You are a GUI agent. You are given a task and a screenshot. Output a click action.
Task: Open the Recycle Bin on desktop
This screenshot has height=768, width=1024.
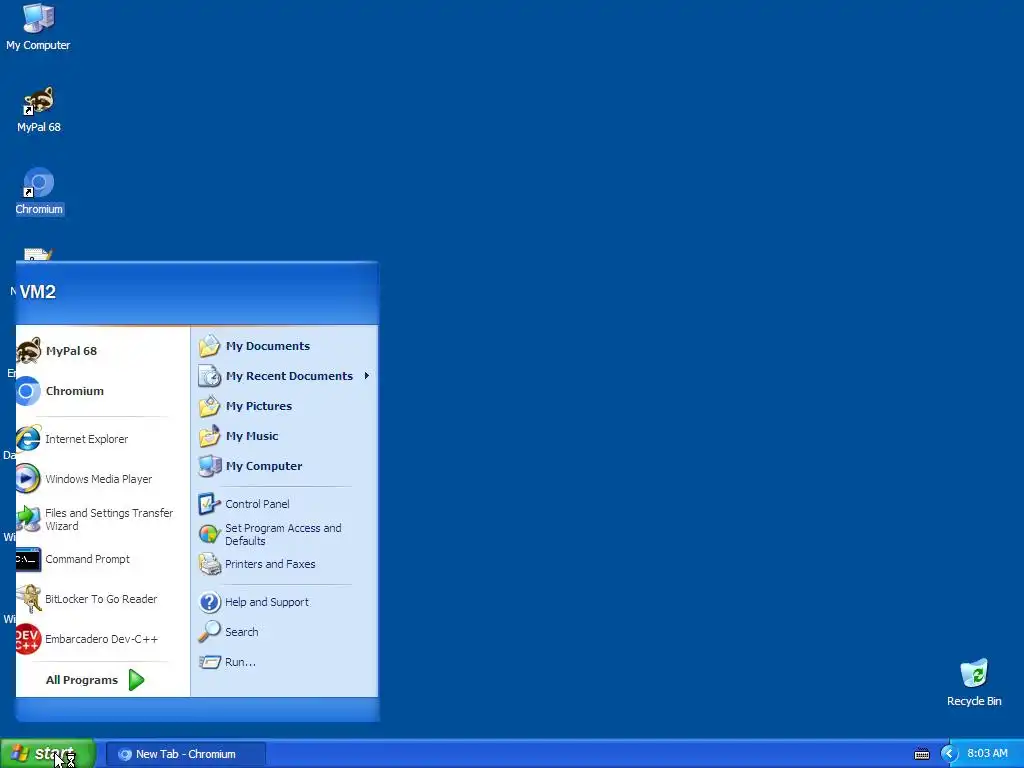pyautogui.click(x=974, y=683)
